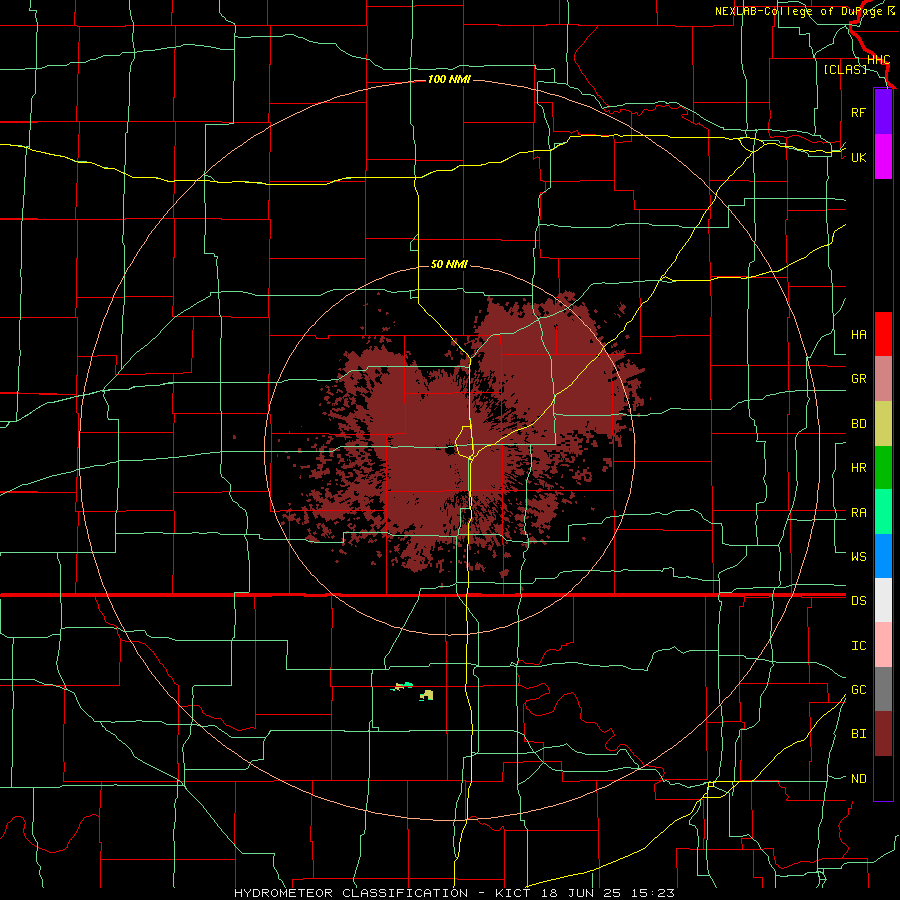The height and width of the screenshot is (900, 900).
Task: Select the "HA" legend label
Action: tap(858, 334)
